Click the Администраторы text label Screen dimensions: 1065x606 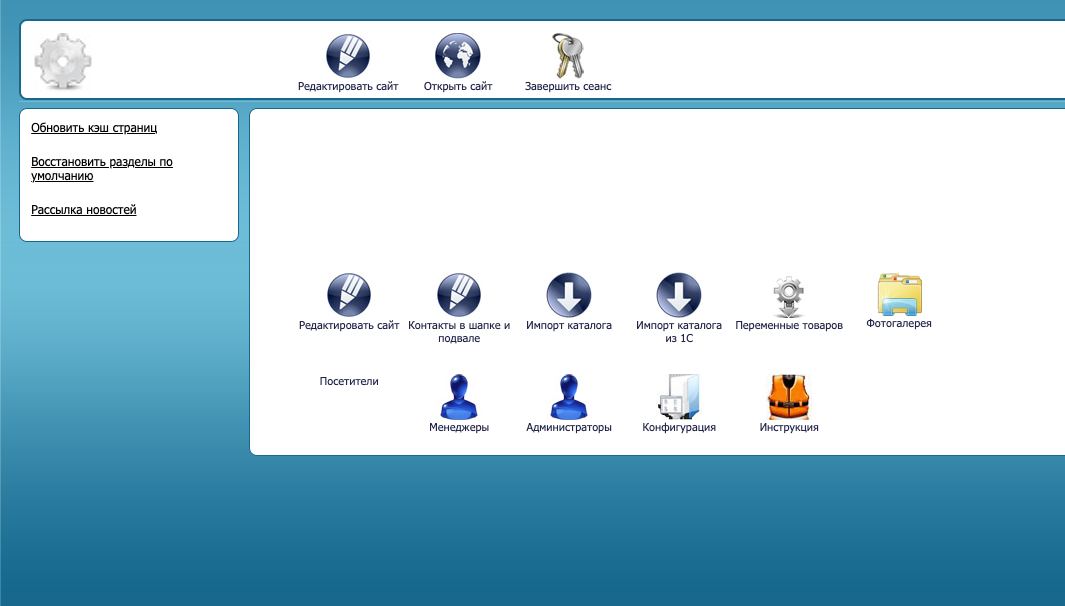[x=568, y=427]
